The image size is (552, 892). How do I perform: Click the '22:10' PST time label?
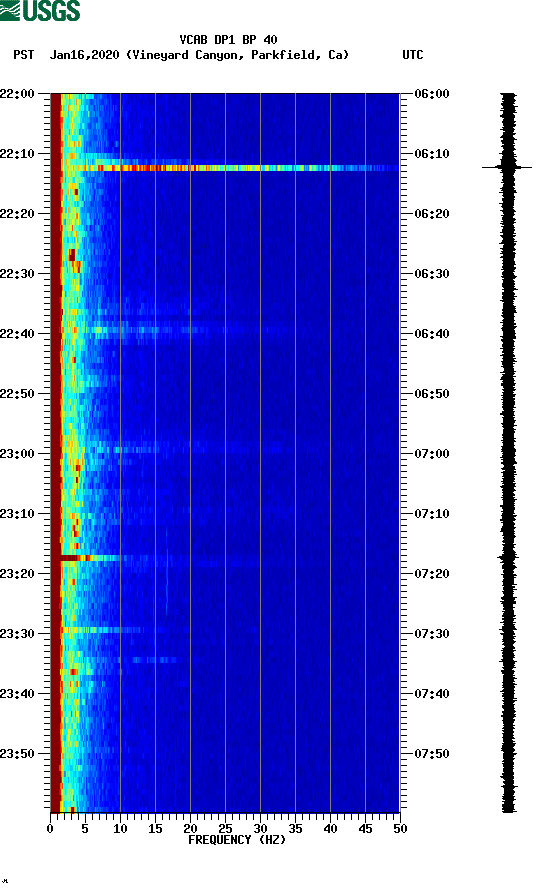[x=17, y=154]
